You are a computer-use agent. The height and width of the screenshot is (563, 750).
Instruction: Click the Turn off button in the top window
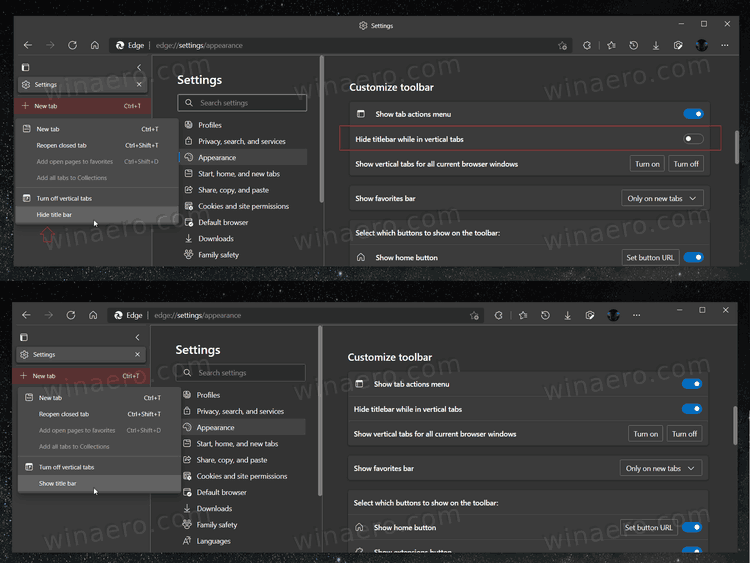686,164
